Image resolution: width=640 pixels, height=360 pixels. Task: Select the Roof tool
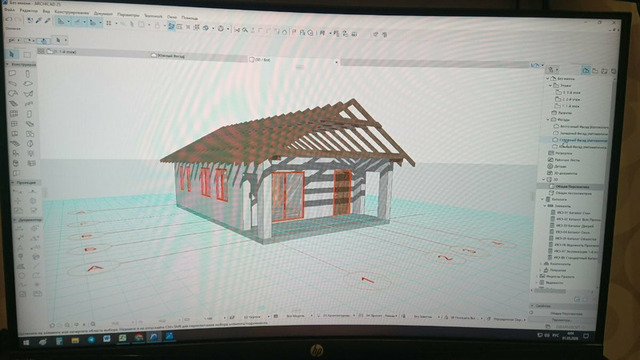click(13, 94)
